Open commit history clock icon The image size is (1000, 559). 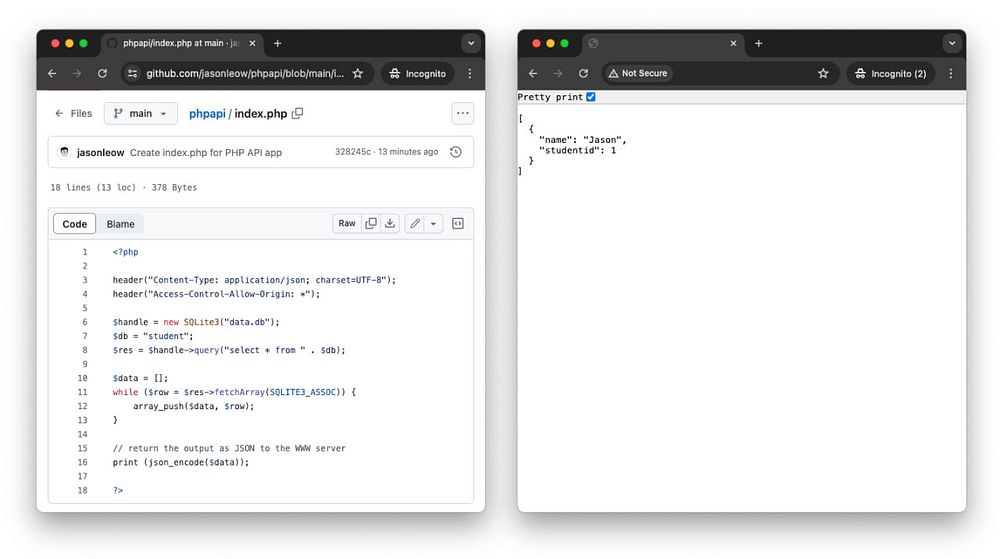[455, 152]
